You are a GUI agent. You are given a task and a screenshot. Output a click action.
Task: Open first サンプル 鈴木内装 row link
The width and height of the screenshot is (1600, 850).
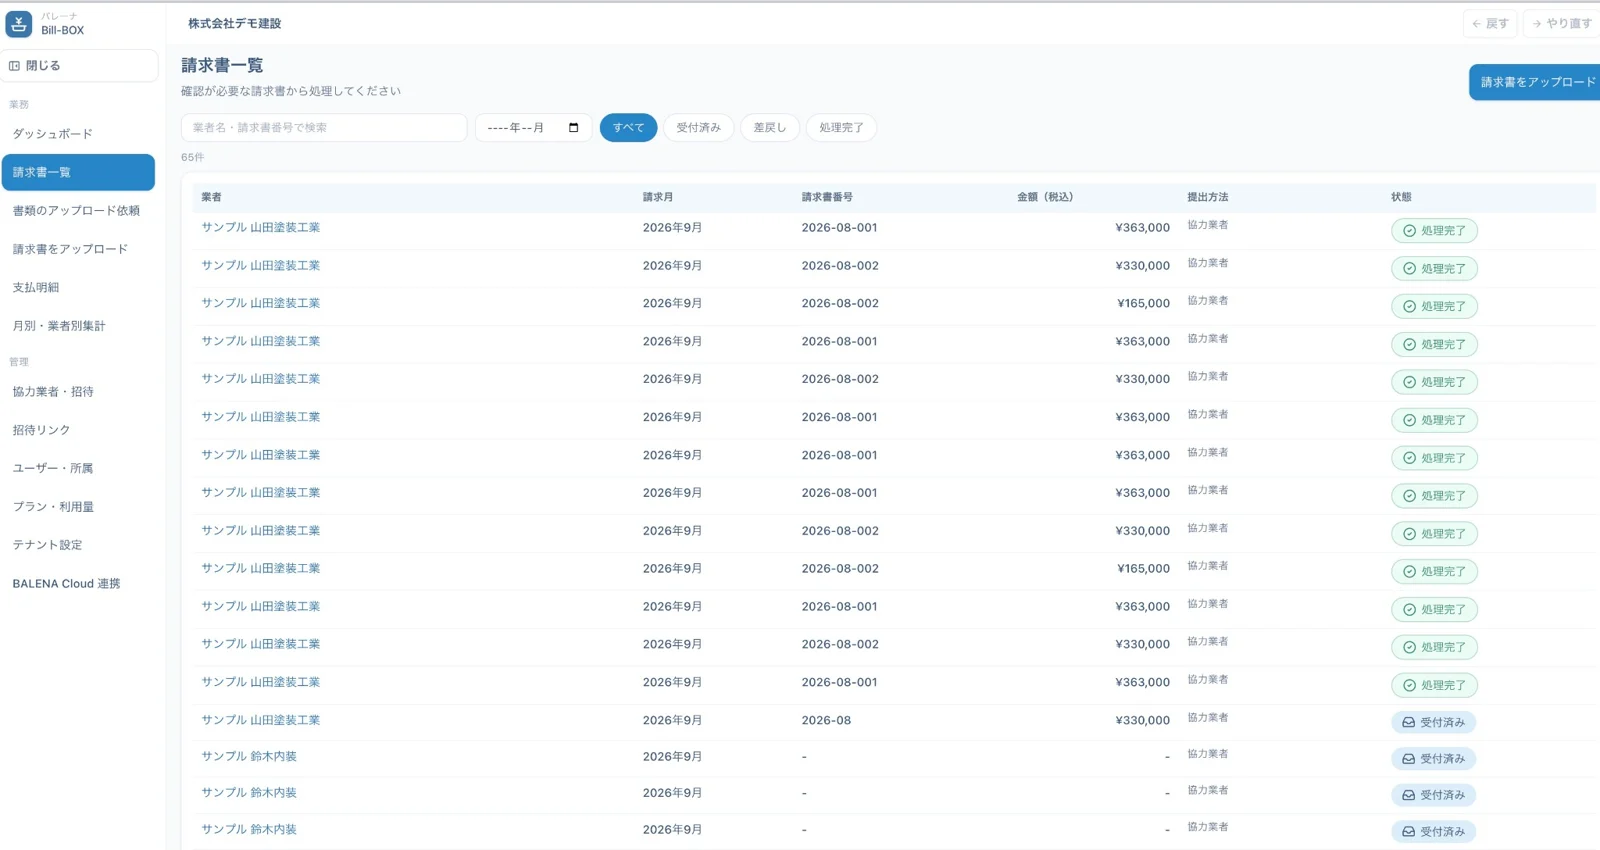[x=249, y=757]
